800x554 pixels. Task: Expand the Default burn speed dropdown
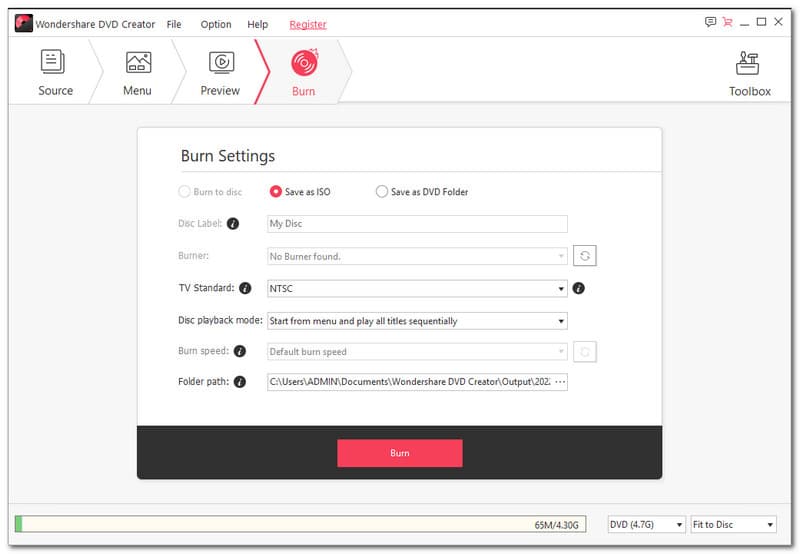click(417, 351)
